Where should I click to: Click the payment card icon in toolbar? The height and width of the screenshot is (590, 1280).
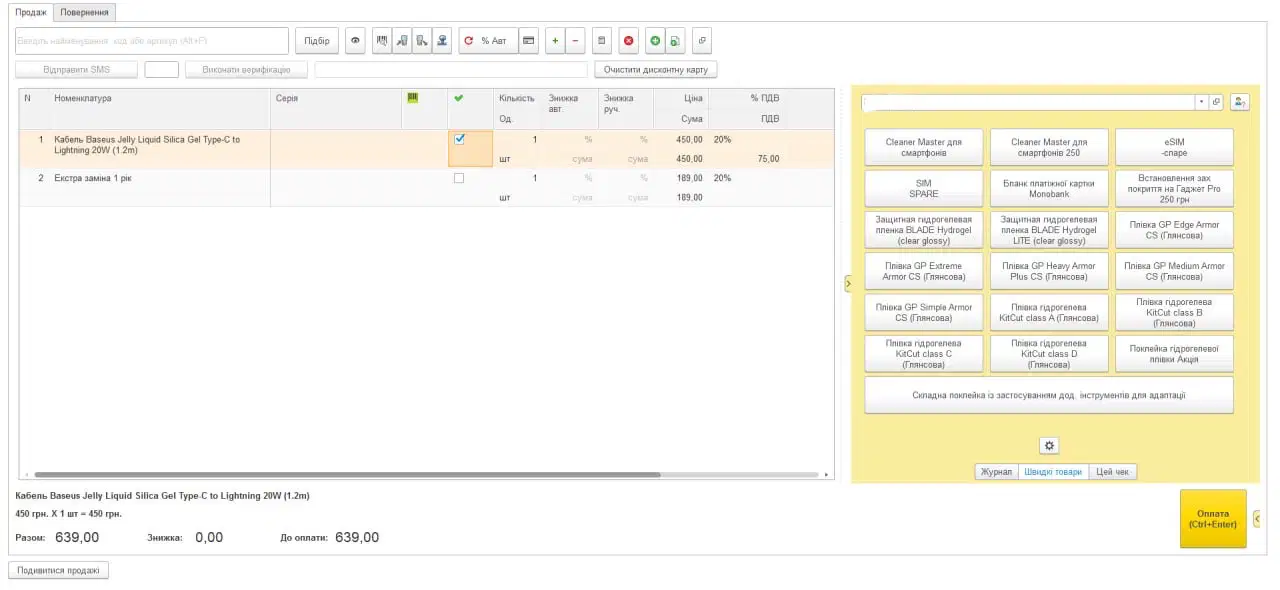528,41
